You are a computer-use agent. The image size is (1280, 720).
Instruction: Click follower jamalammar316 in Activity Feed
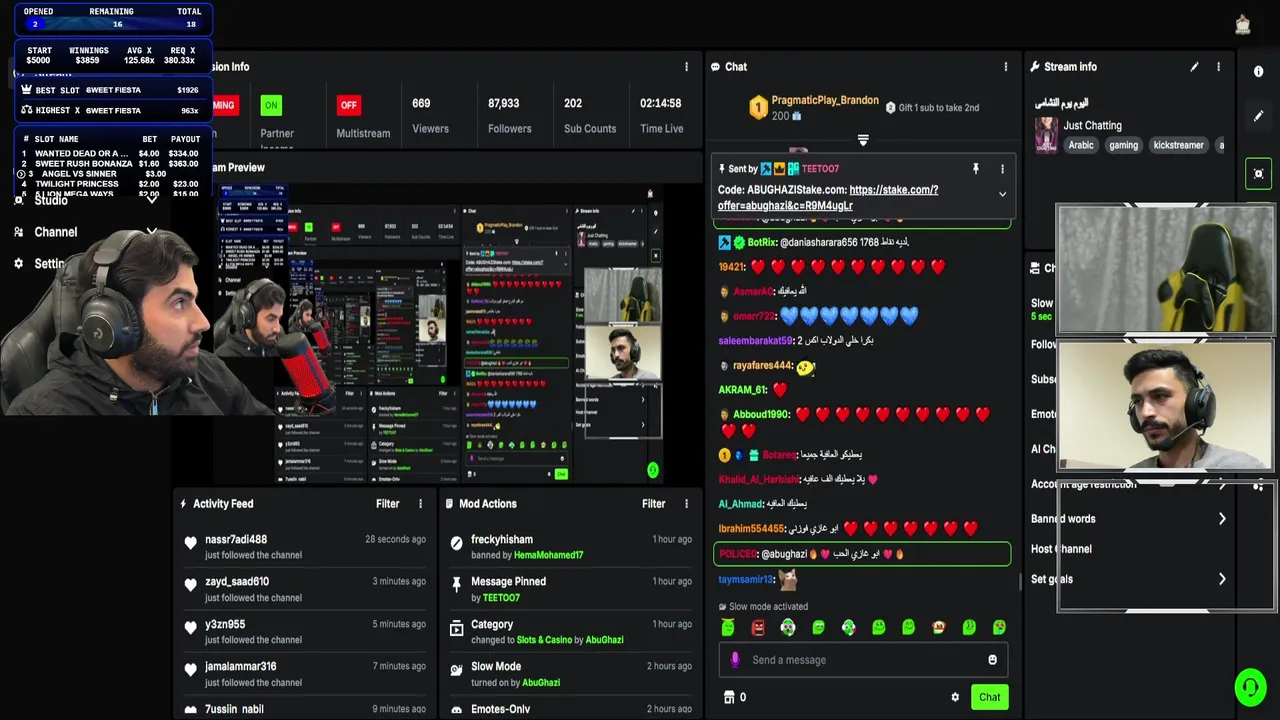[241, 667]
